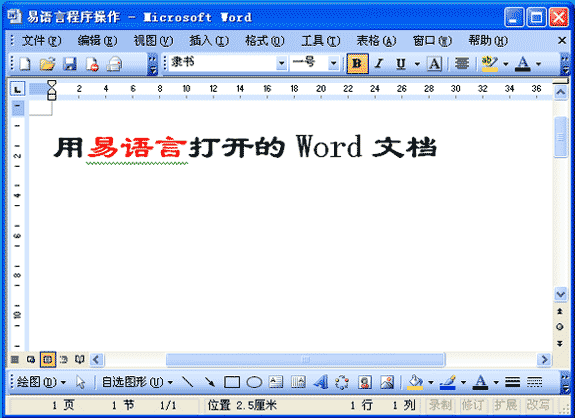This screenshot has width=575, height=418.
Task: Open the 编辑 menu
Action: 97,41
